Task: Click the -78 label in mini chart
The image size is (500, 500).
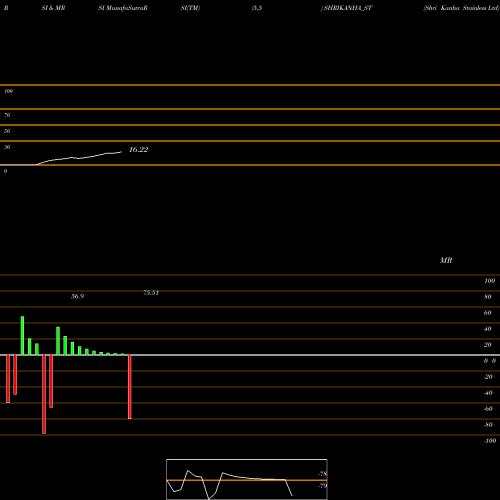Action: [x=323, y=474]
